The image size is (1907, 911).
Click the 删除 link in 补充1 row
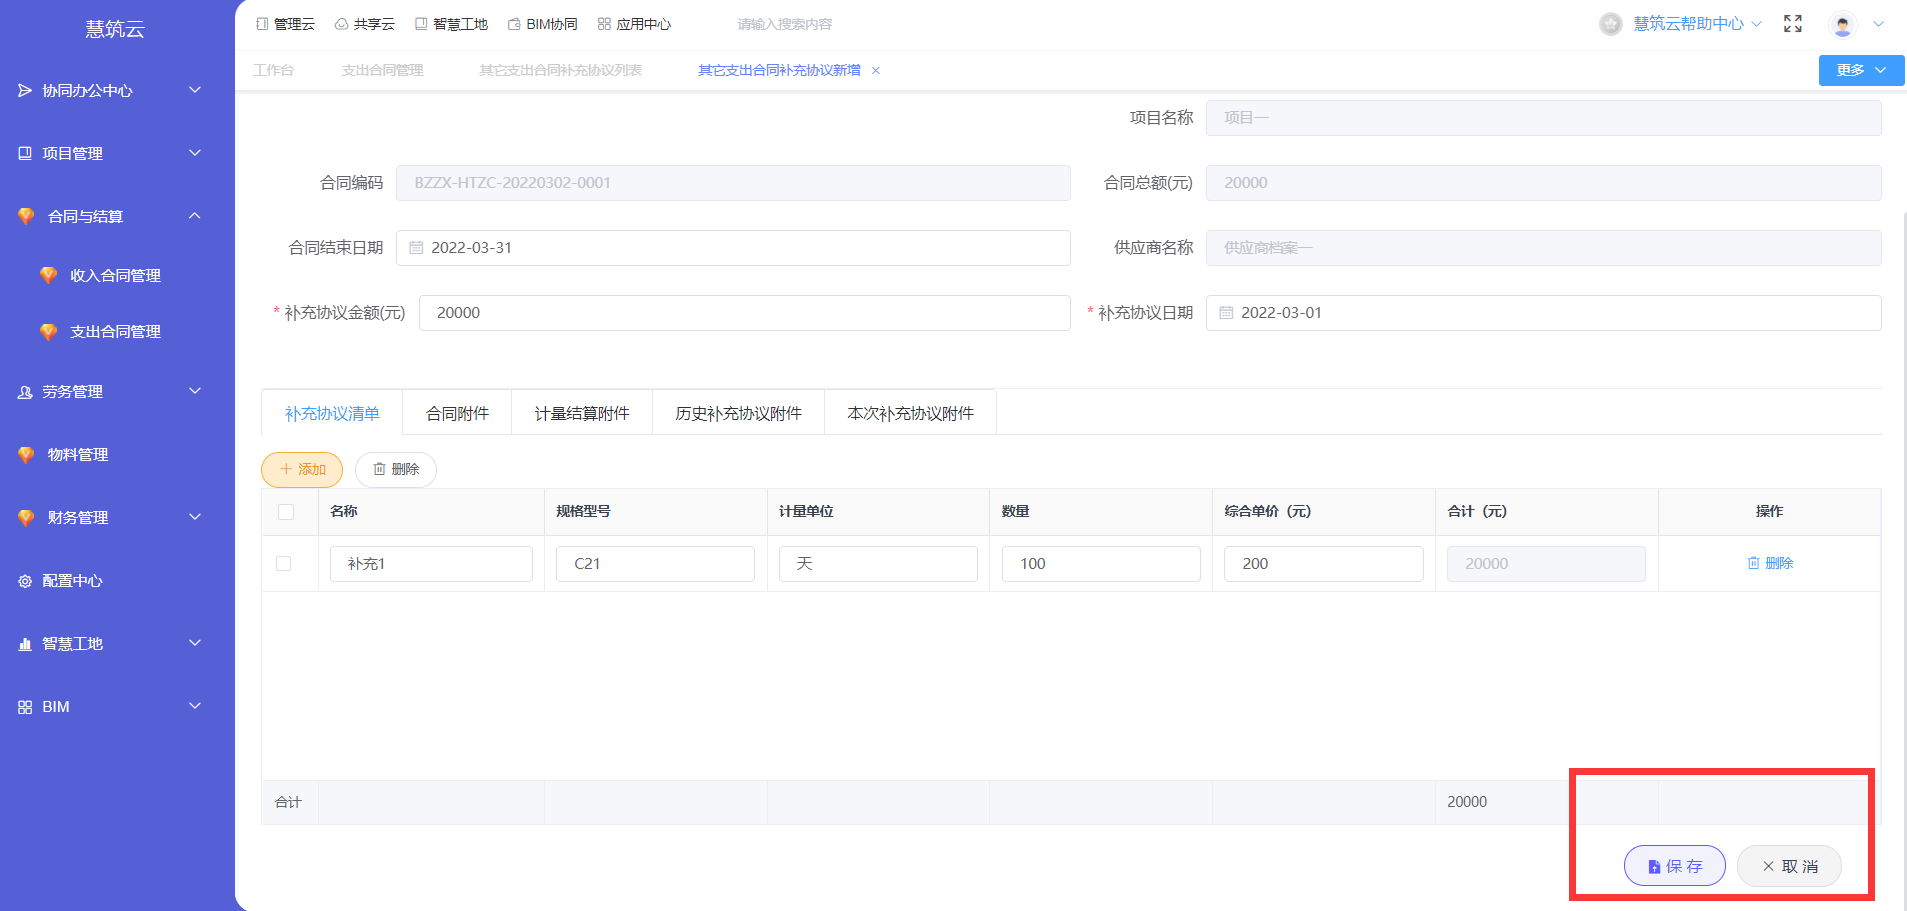pos(1770,563)
